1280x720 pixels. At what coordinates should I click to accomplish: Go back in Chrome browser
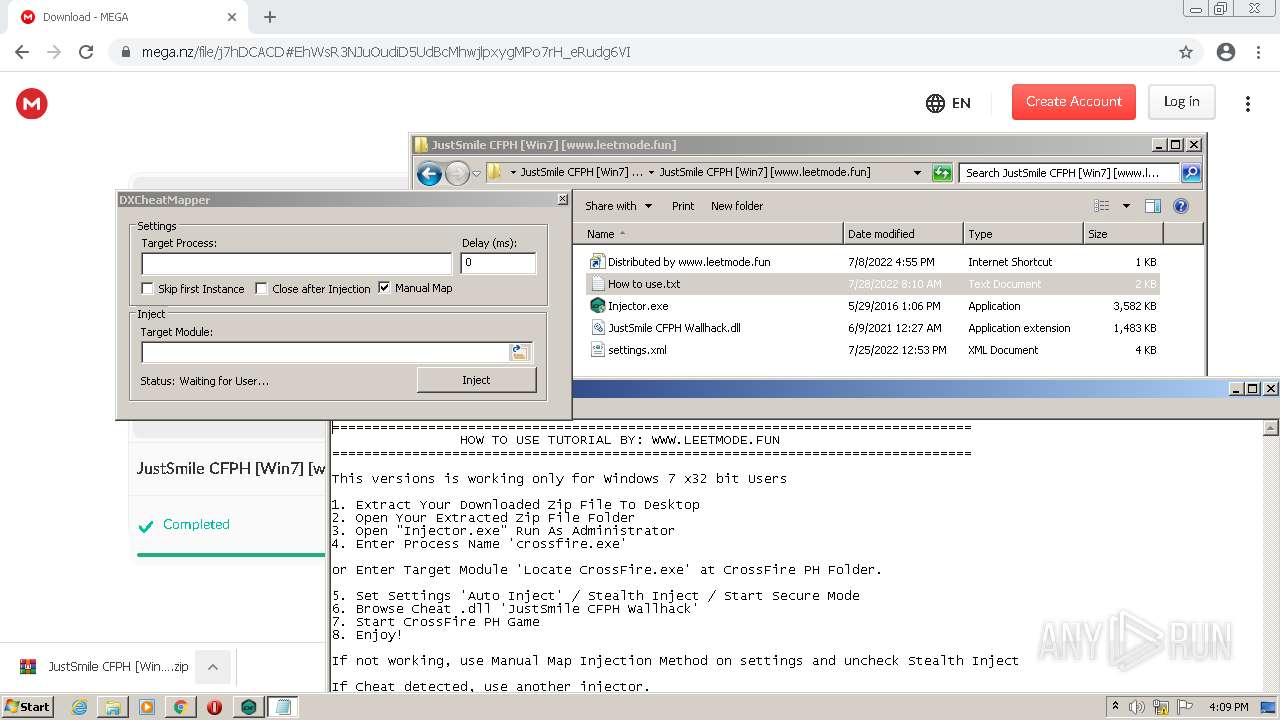tap(22, 52)
